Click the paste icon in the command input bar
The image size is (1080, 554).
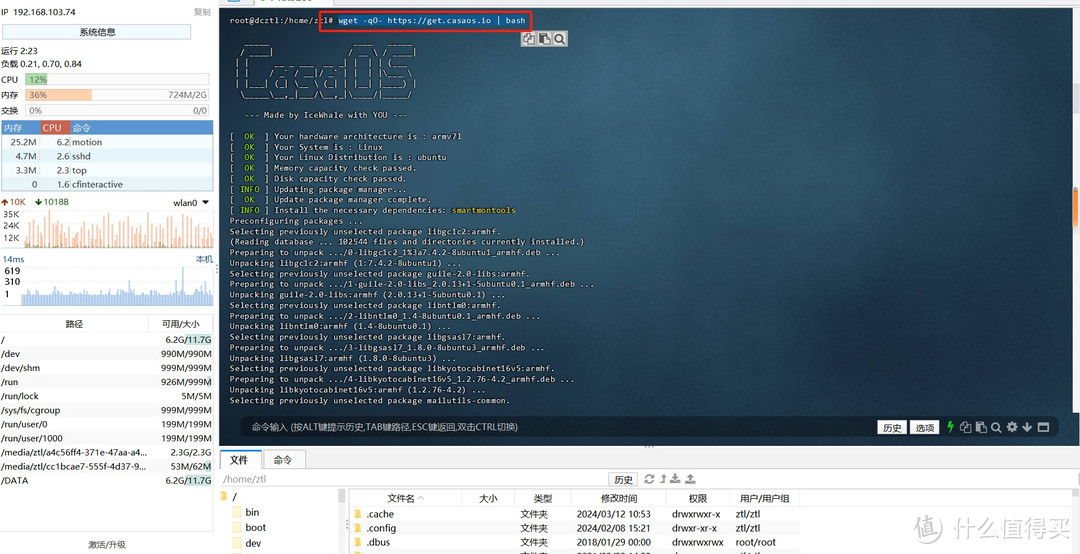[981, 427]
